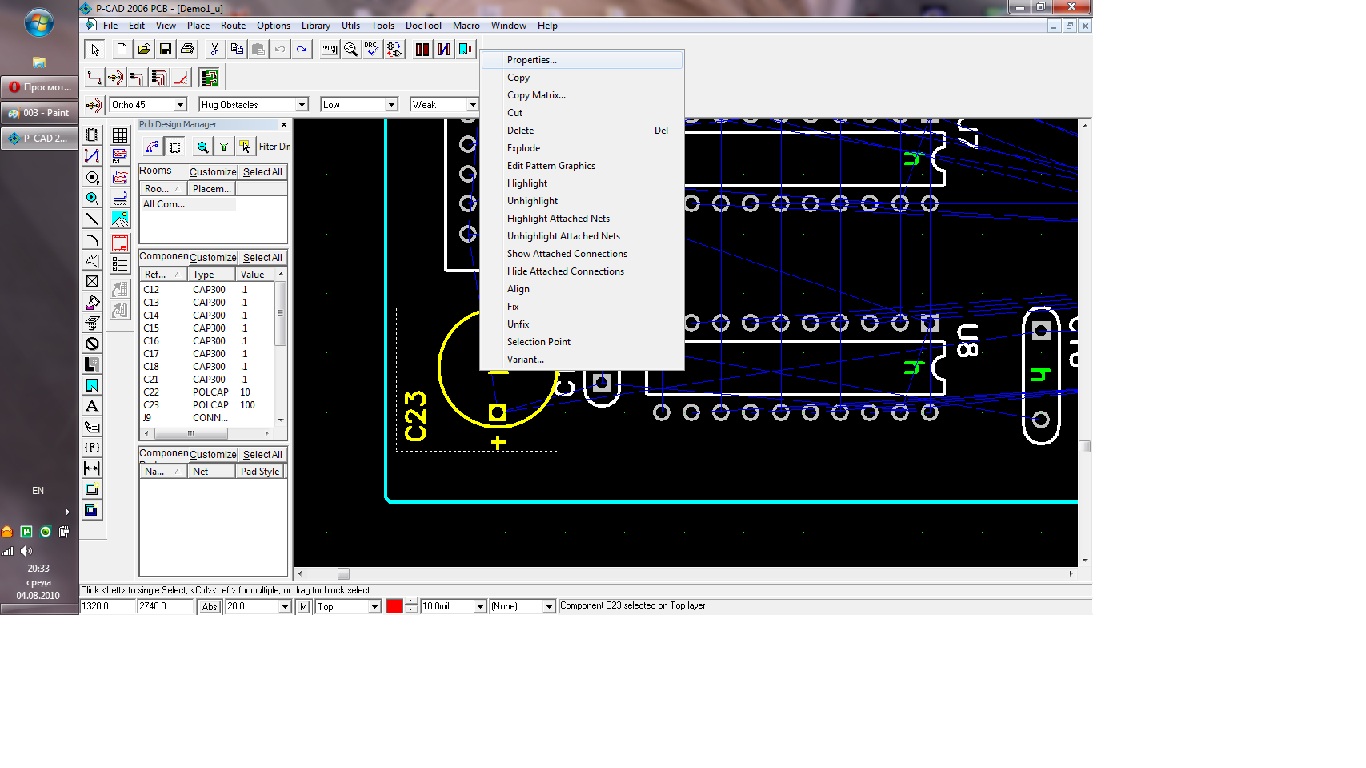Screen dimensions: 1366x768
Task: Select the Place Keepout tool
Action: (x=92, y=343)
